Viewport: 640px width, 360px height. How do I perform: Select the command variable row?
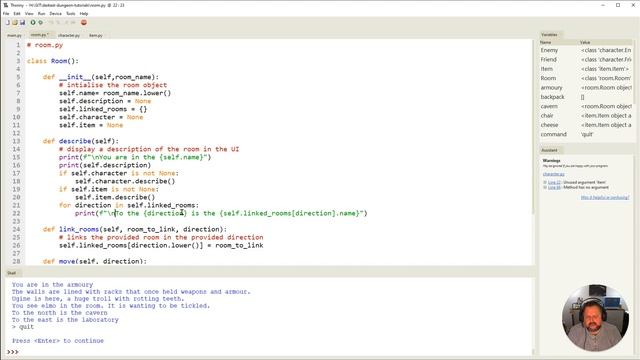[585, 134]
